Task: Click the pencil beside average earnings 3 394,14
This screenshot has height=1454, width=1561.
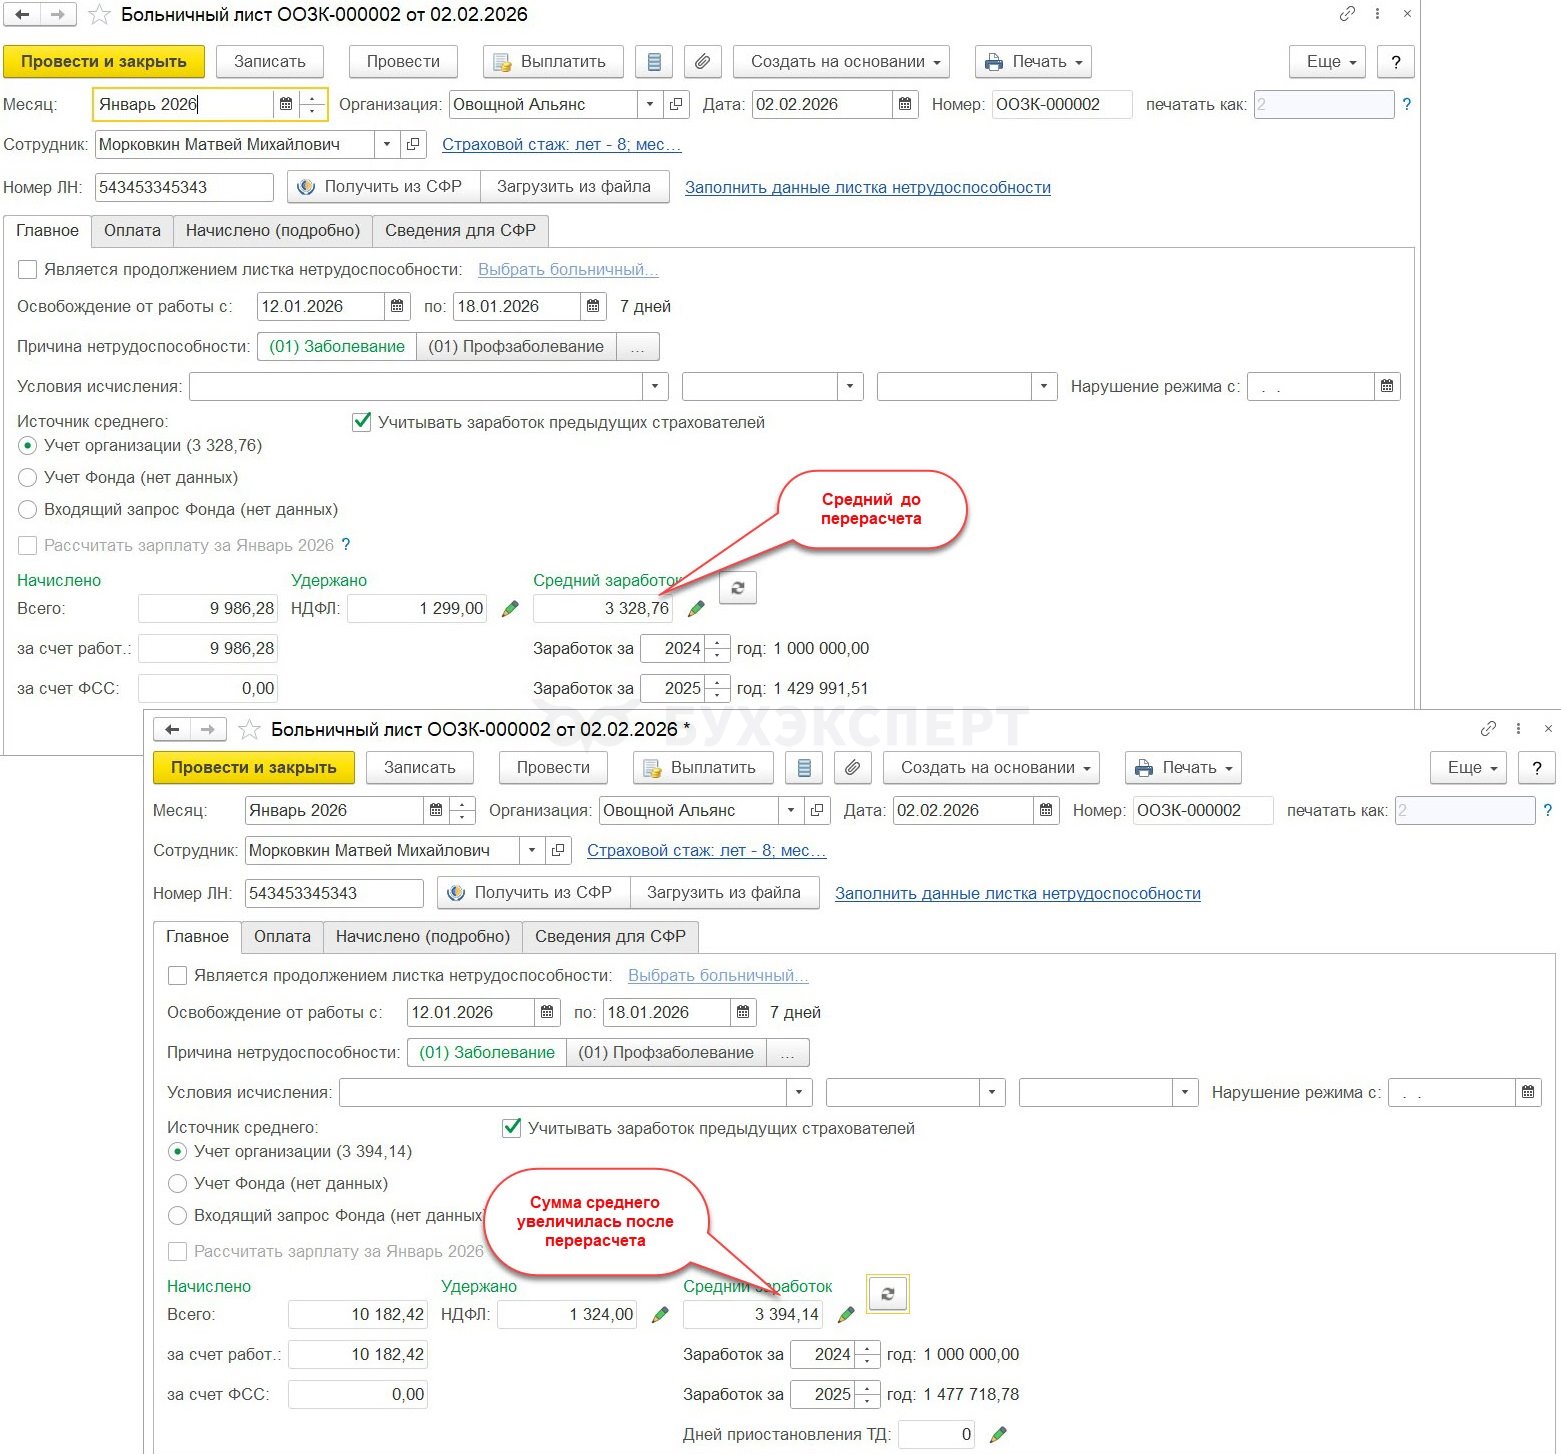Action: [x=846, y=1314]
